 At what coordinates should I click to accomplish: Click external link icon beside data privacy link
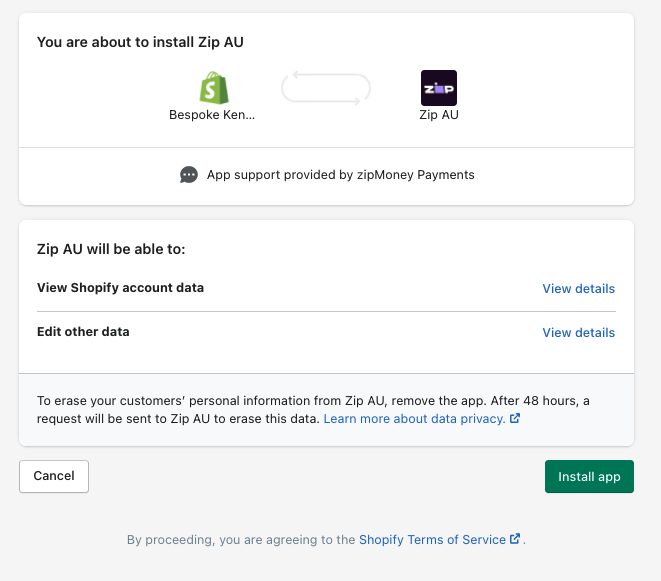(x=515, y=418)
